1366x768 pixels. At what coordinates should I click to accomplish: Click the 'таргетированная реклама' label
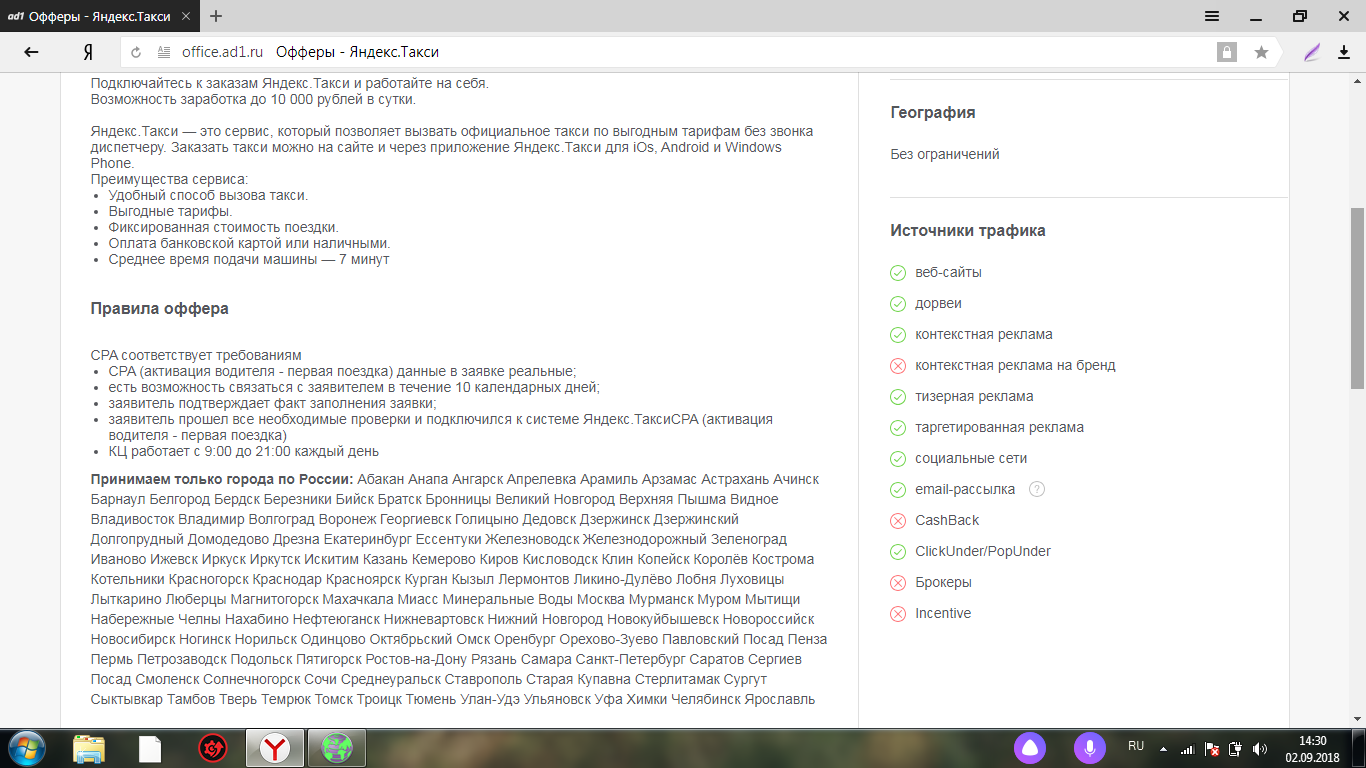click(x=999, y=428)
